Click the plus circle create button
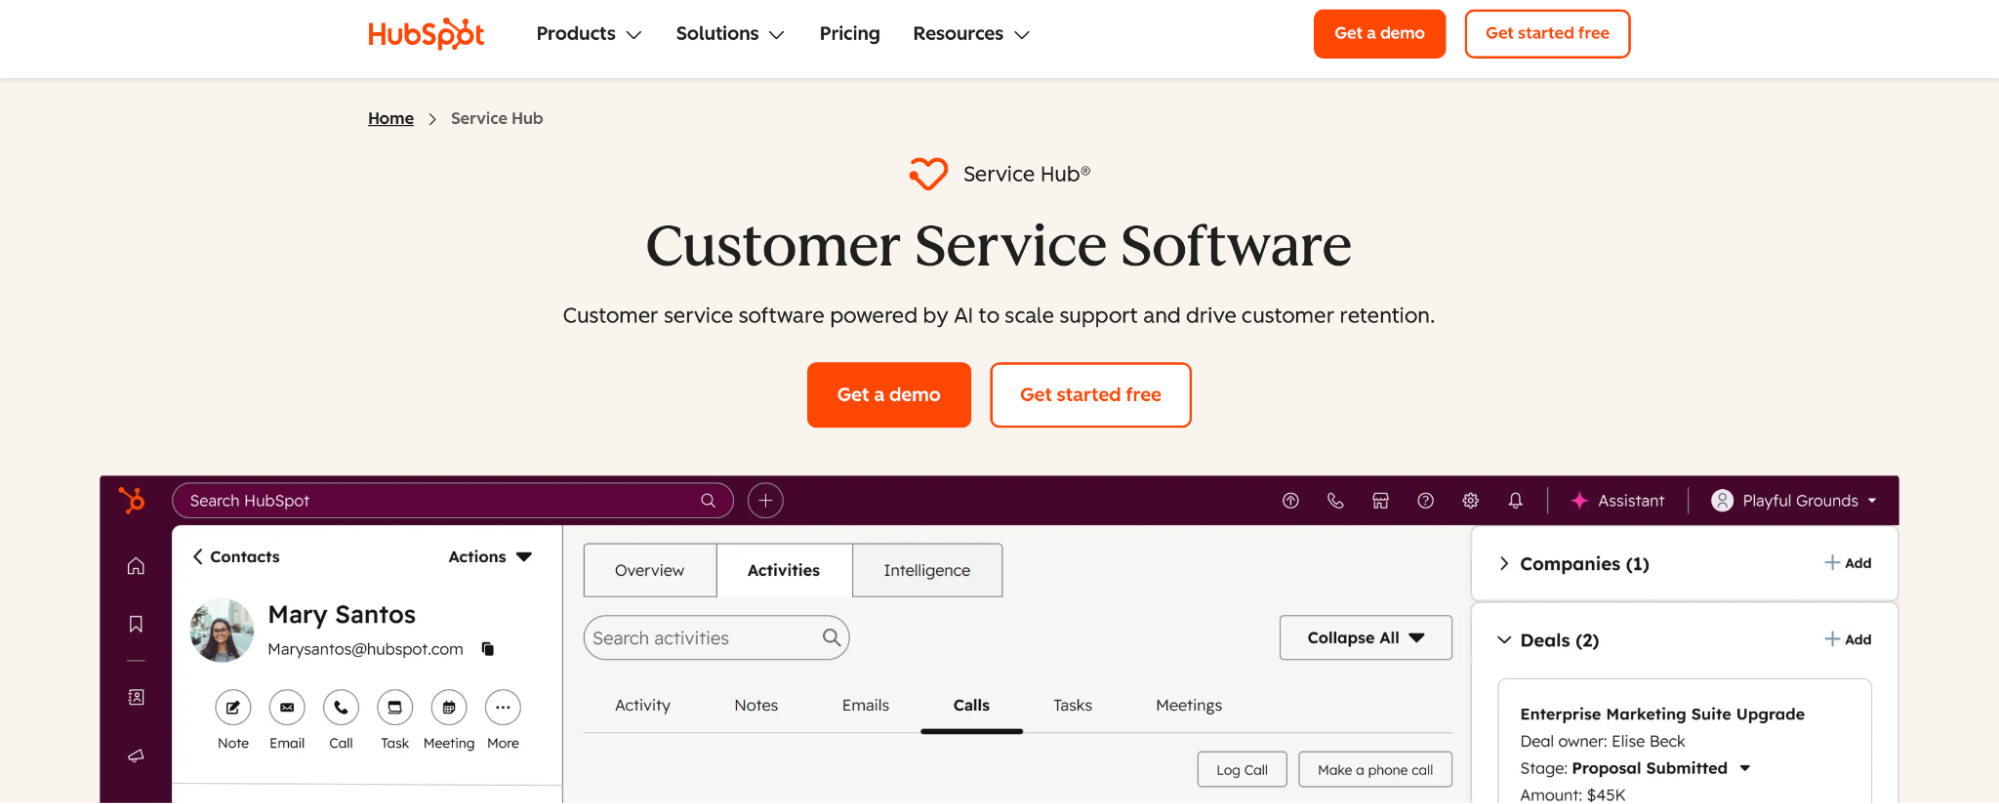The width and height of the screenshot is (1999, 804). (x=766, y=500)
